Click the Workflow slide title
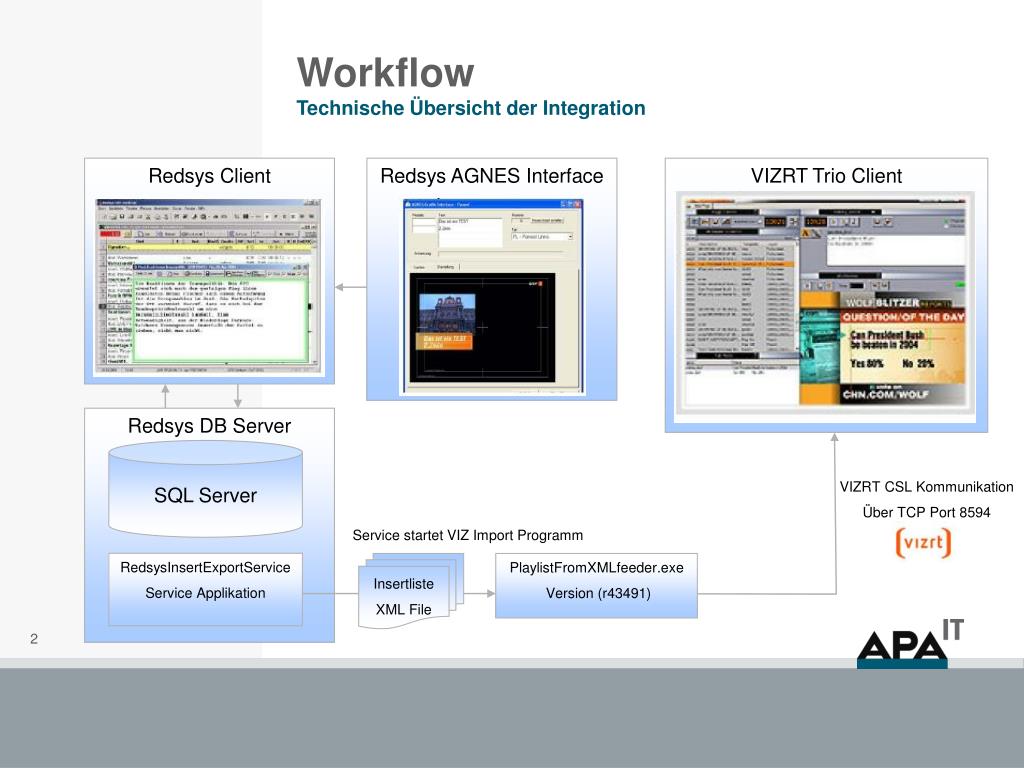Screen dimensions: 1024x768 coord(385,73)
